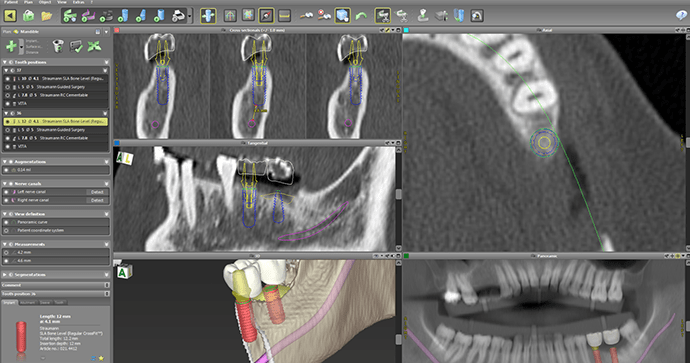Collapse the Nerve canals section
Screen dimensions: 690x363
(5, 183)
